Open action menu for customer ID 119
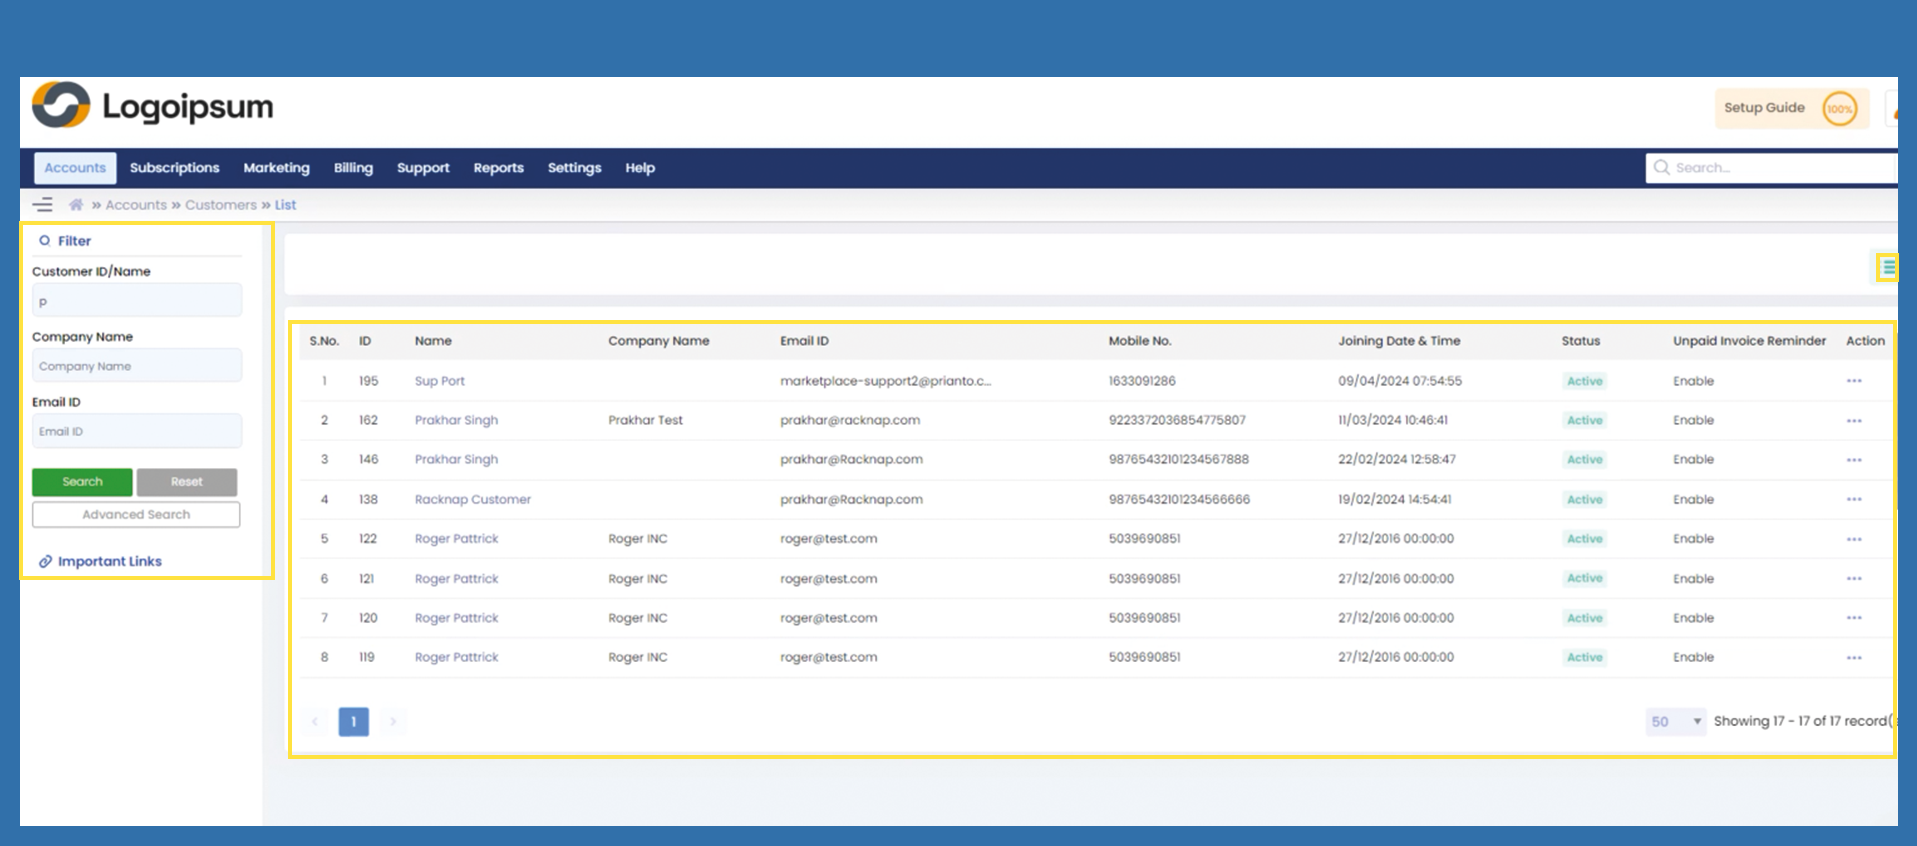The width and height of the screenshot is (1917, 846). [1853, 658]
